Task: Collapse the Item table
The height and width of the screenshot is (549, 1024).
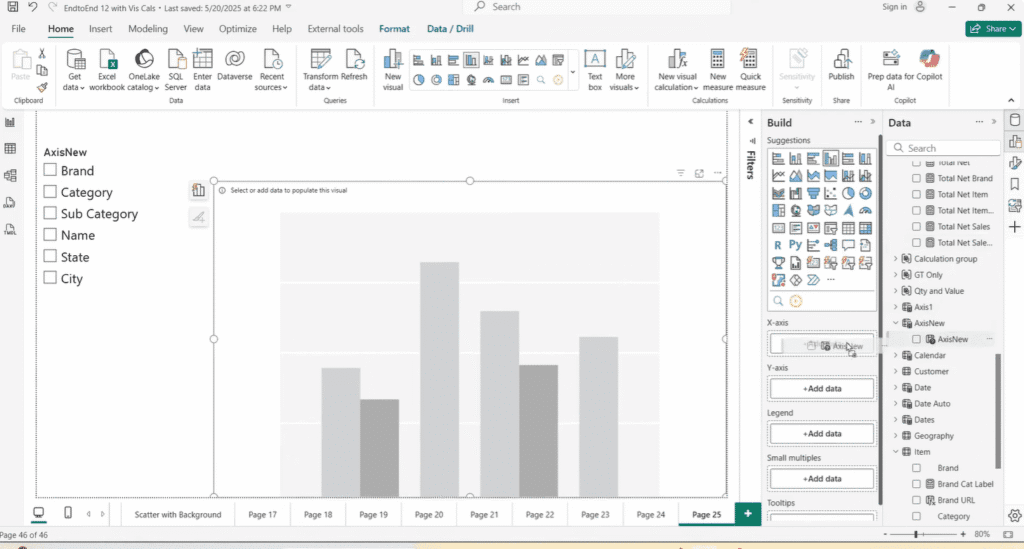Action: point(896,452)
